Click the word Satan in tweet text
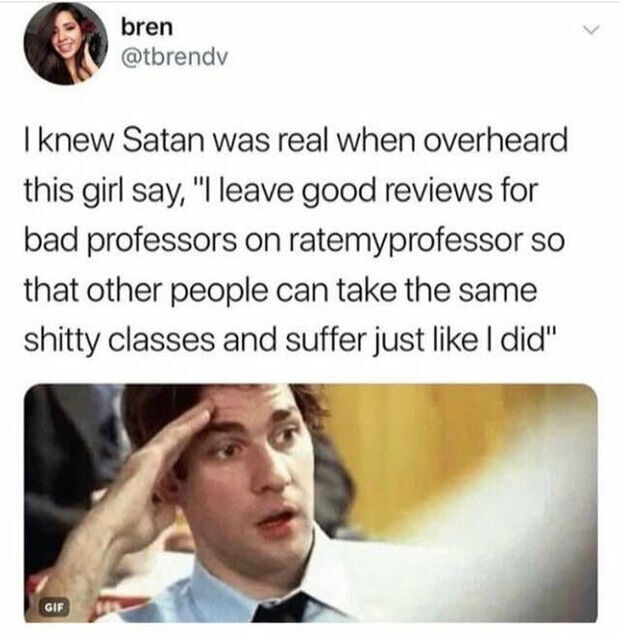 click(x=163, y=142)
